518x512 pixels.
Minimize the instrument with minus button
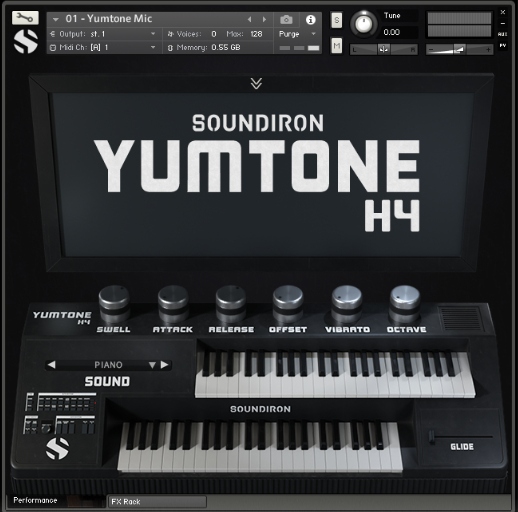click(503, 23)
